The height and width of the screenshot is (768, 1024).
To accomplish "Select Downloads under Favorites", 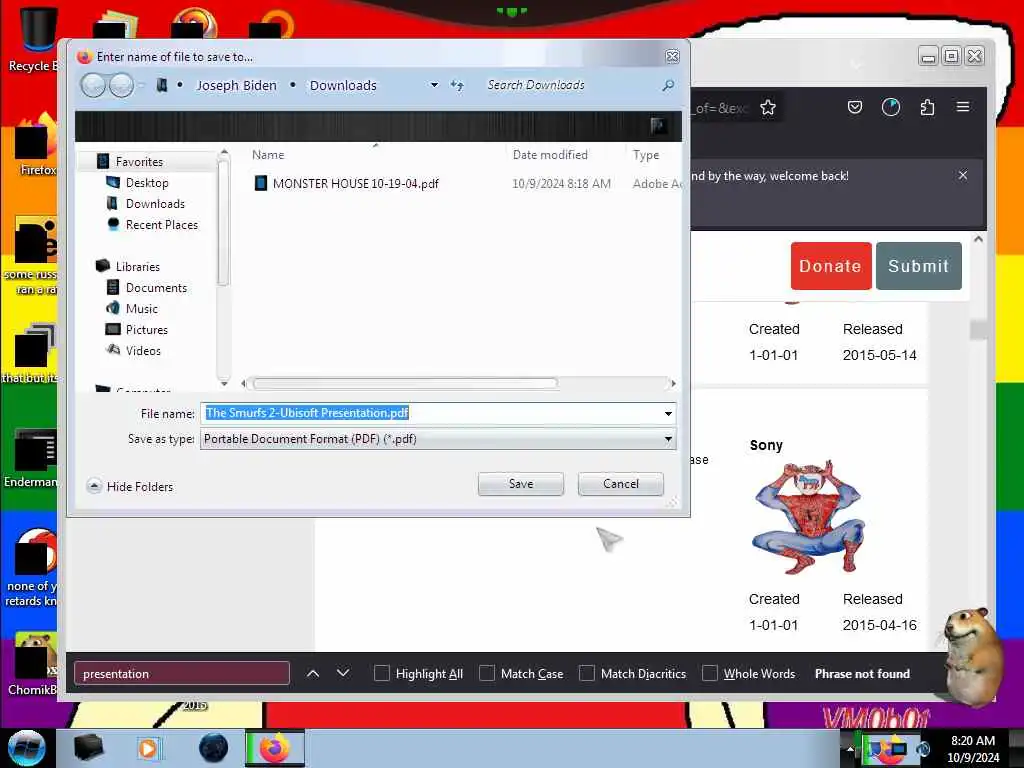I will pyautogui.click(x=155, y=204).
